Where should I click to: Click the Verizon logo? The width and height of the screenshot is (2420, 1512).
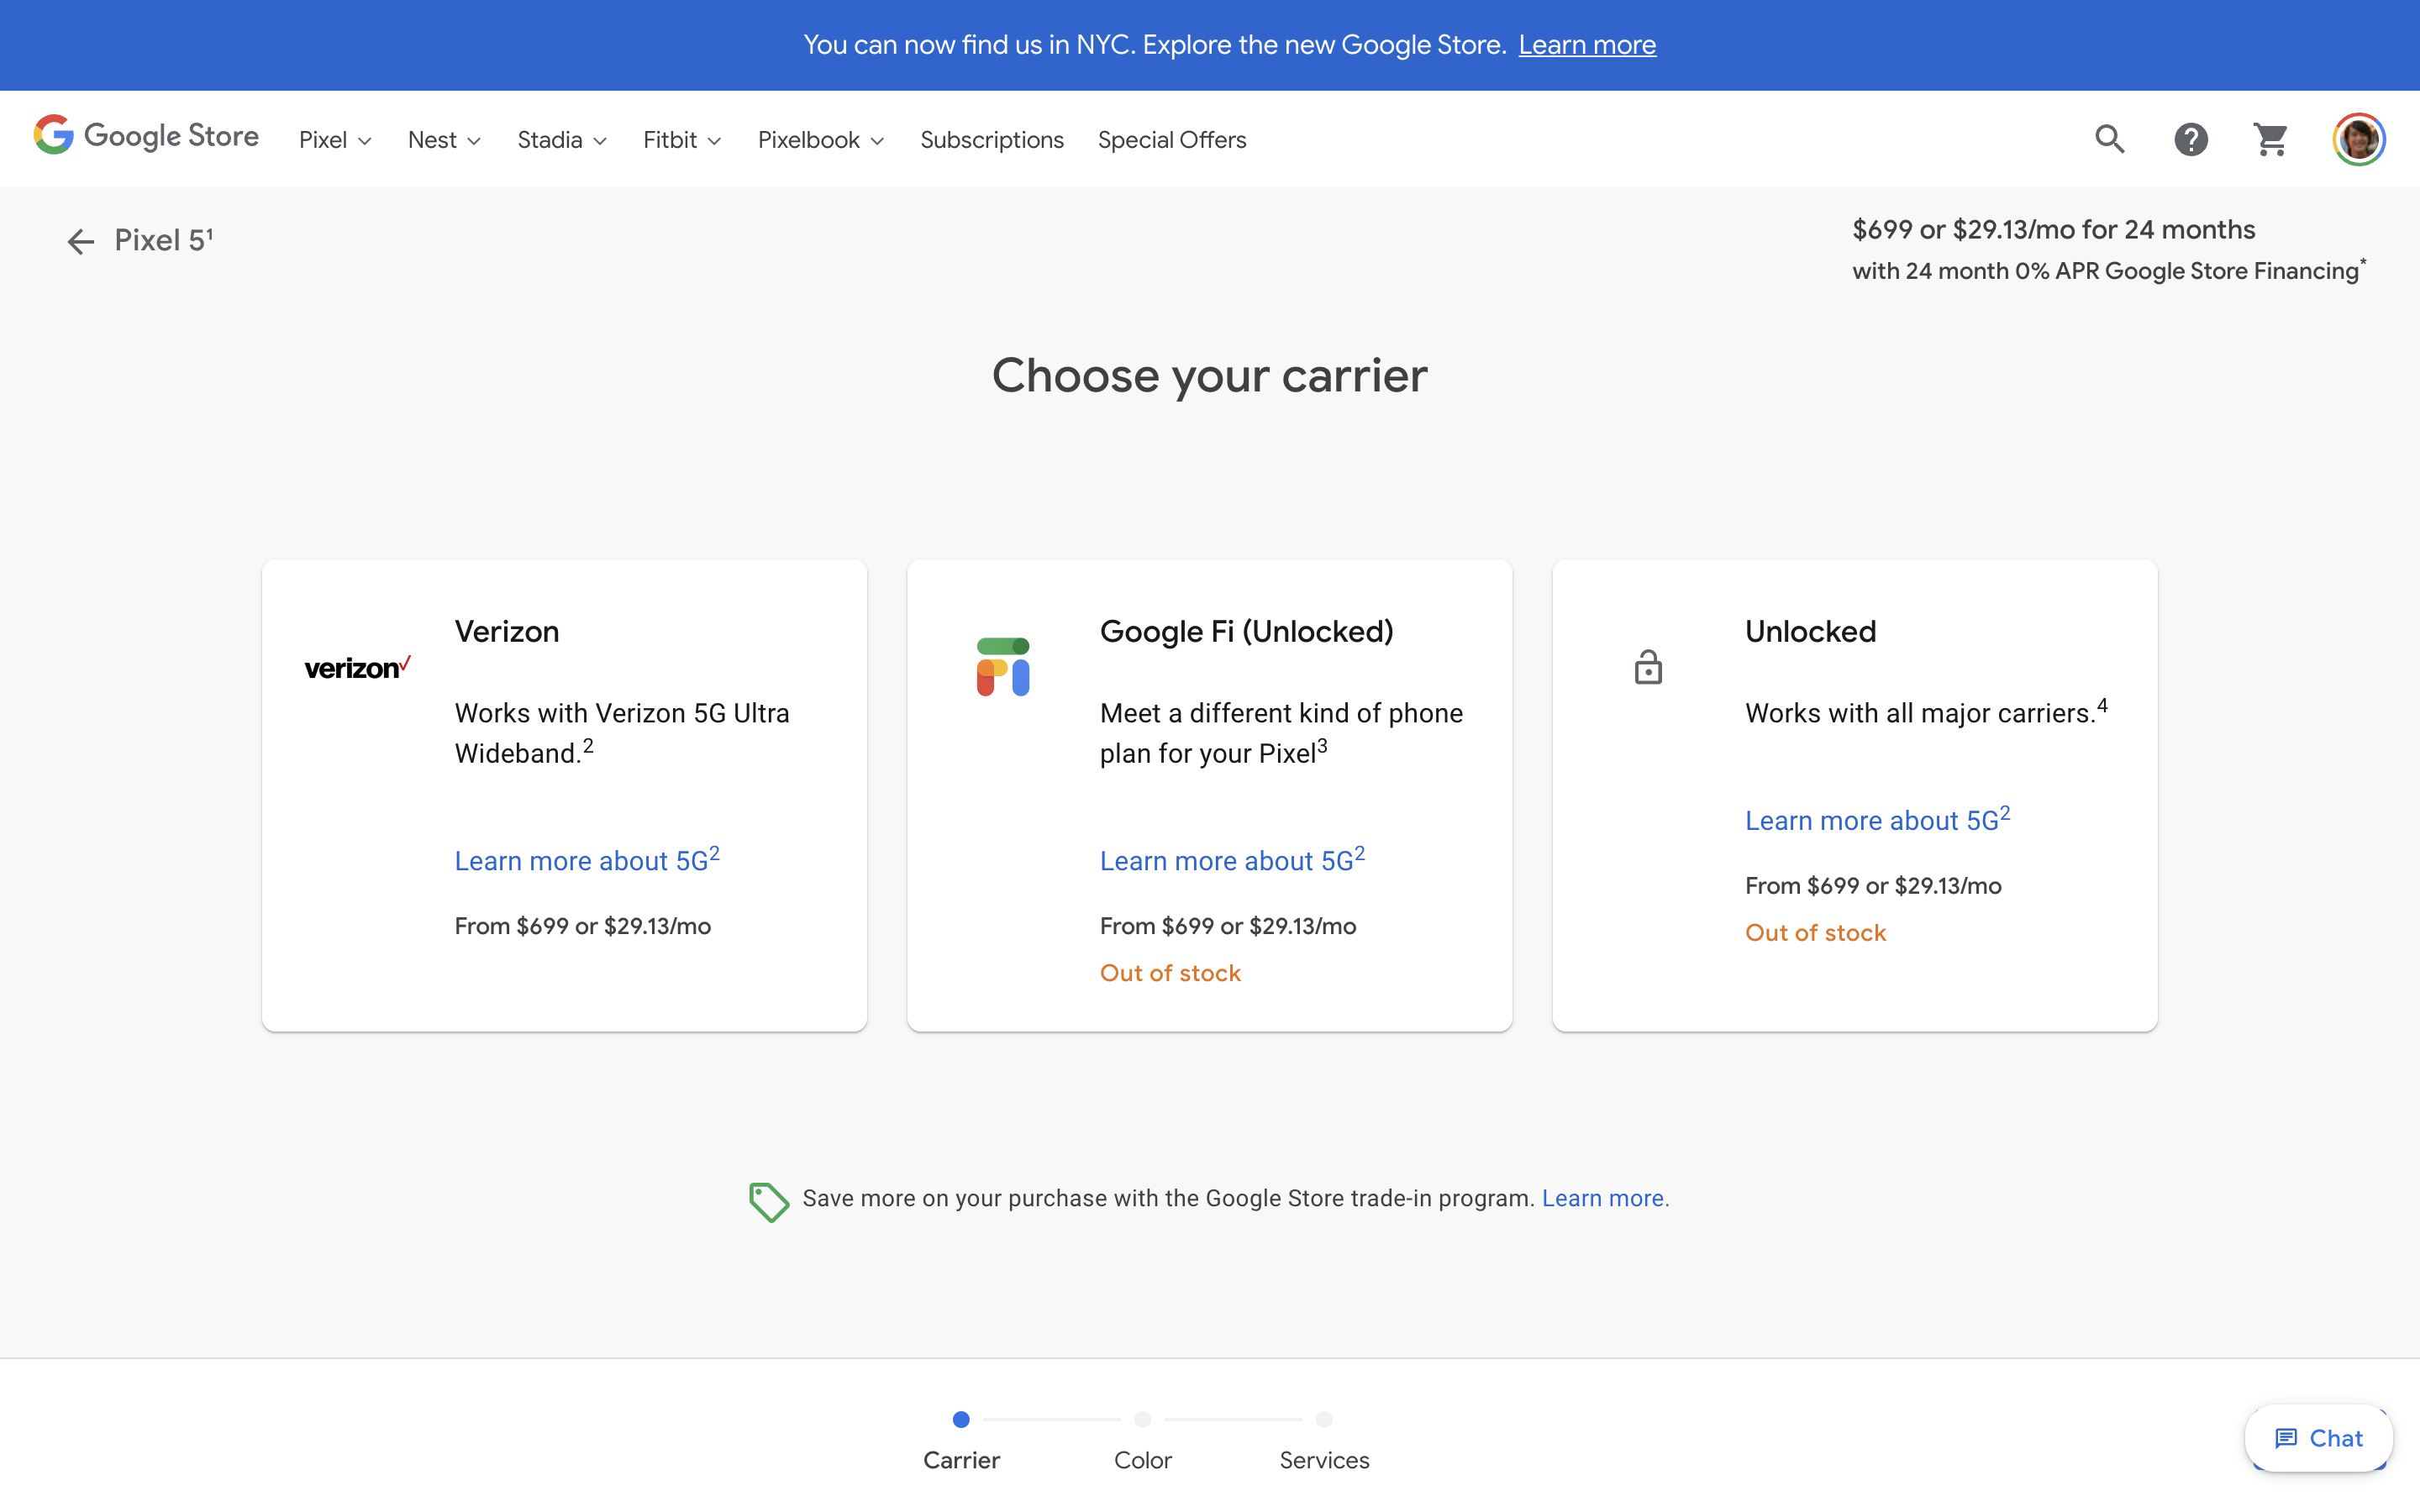[357, 667]
